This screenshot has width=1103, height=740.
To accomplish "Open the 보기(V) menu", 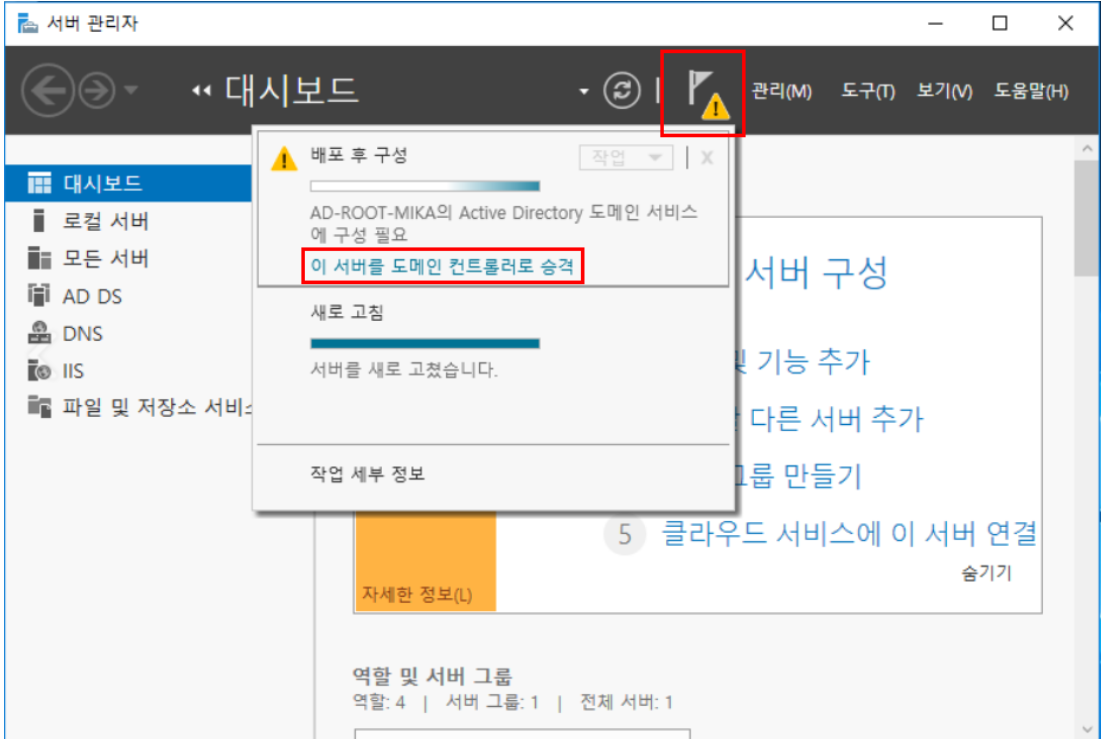I will click(x=944, y=91).
